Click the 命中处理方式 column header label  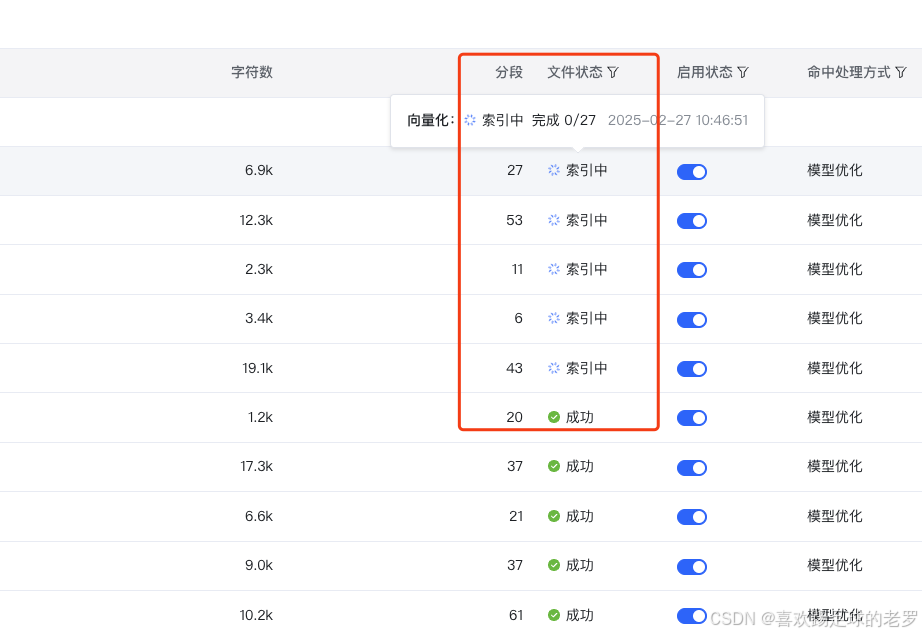pos(849,72)
